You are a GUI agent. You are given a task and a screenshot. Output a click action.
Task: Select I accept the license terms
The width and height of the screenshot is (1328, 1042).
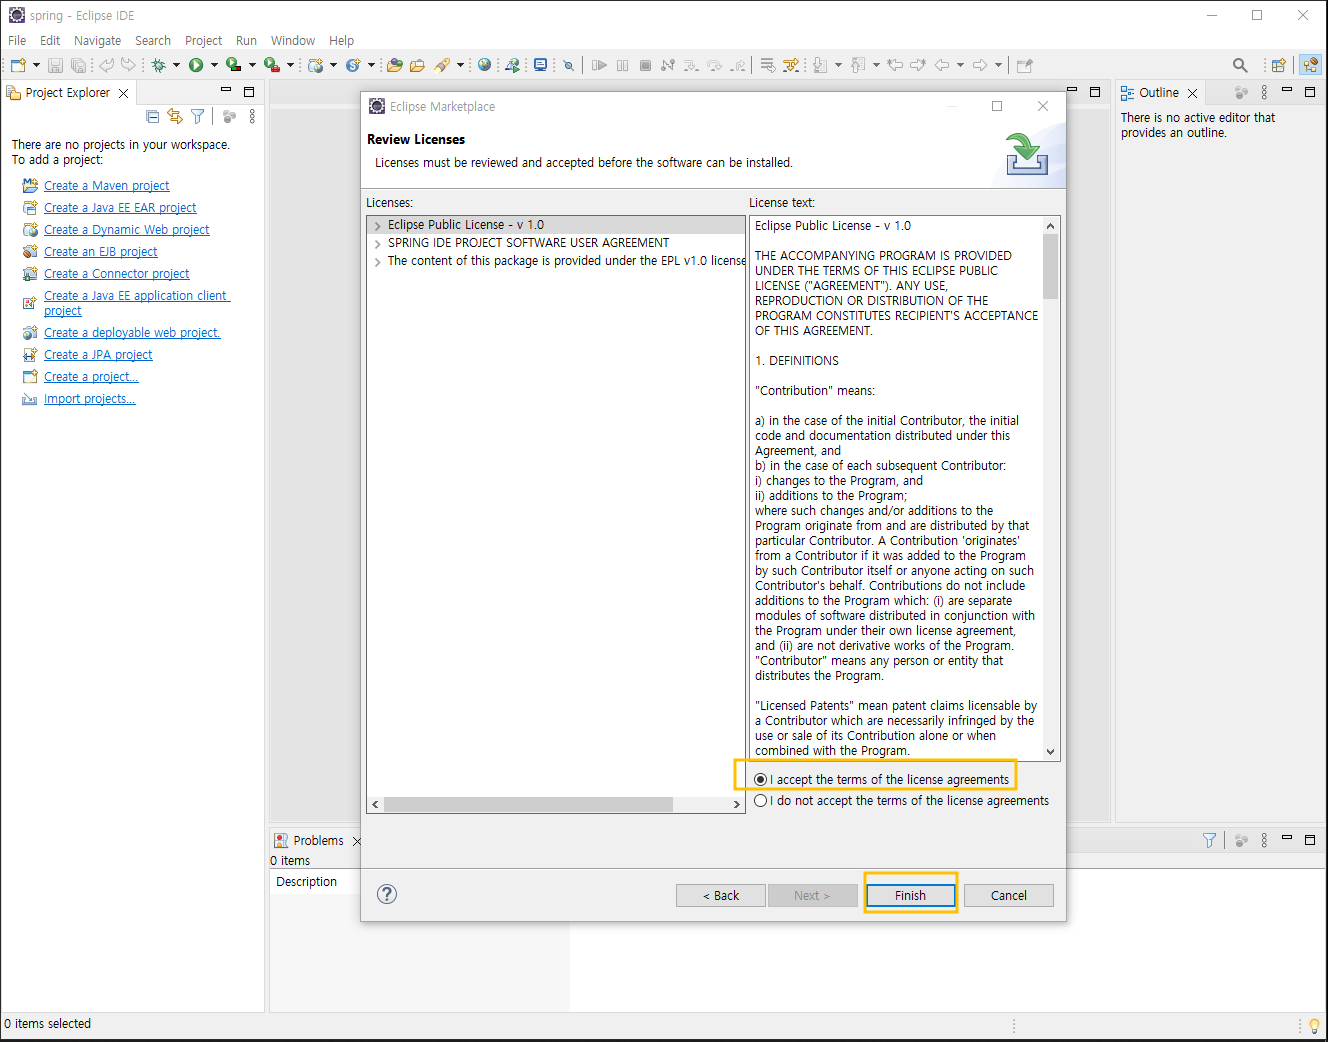click(x=882, y=779)
